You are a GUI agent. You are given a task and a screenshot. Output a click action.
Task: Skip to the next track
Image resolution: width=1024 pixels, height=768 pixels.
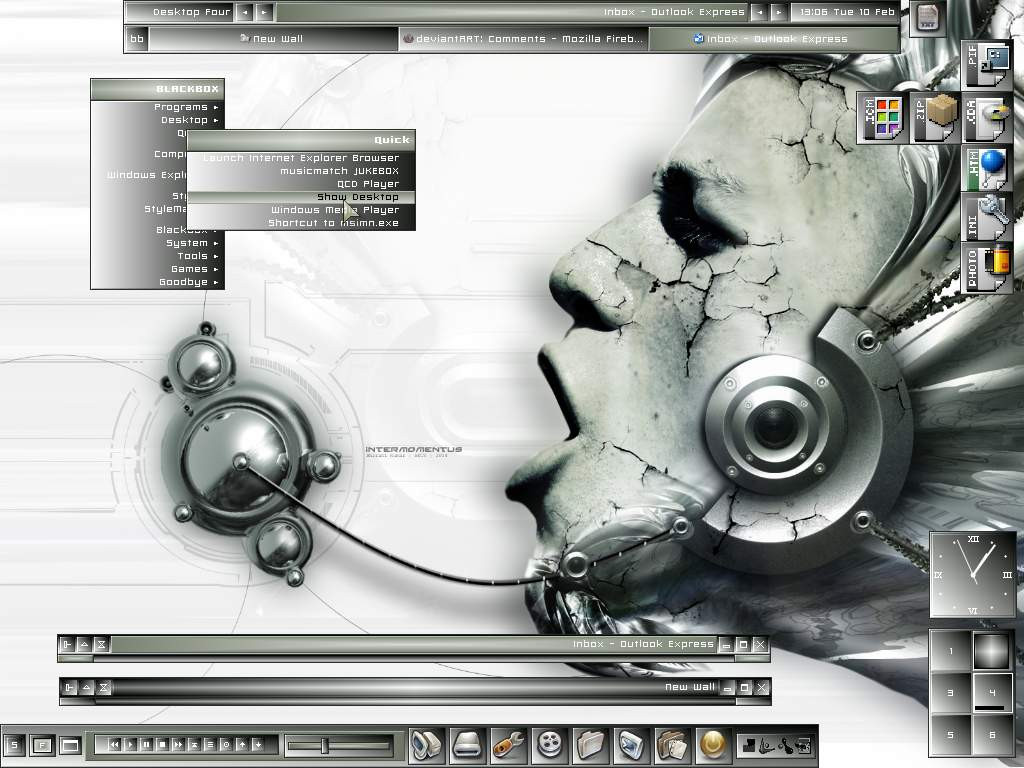(x=178, y=744)
